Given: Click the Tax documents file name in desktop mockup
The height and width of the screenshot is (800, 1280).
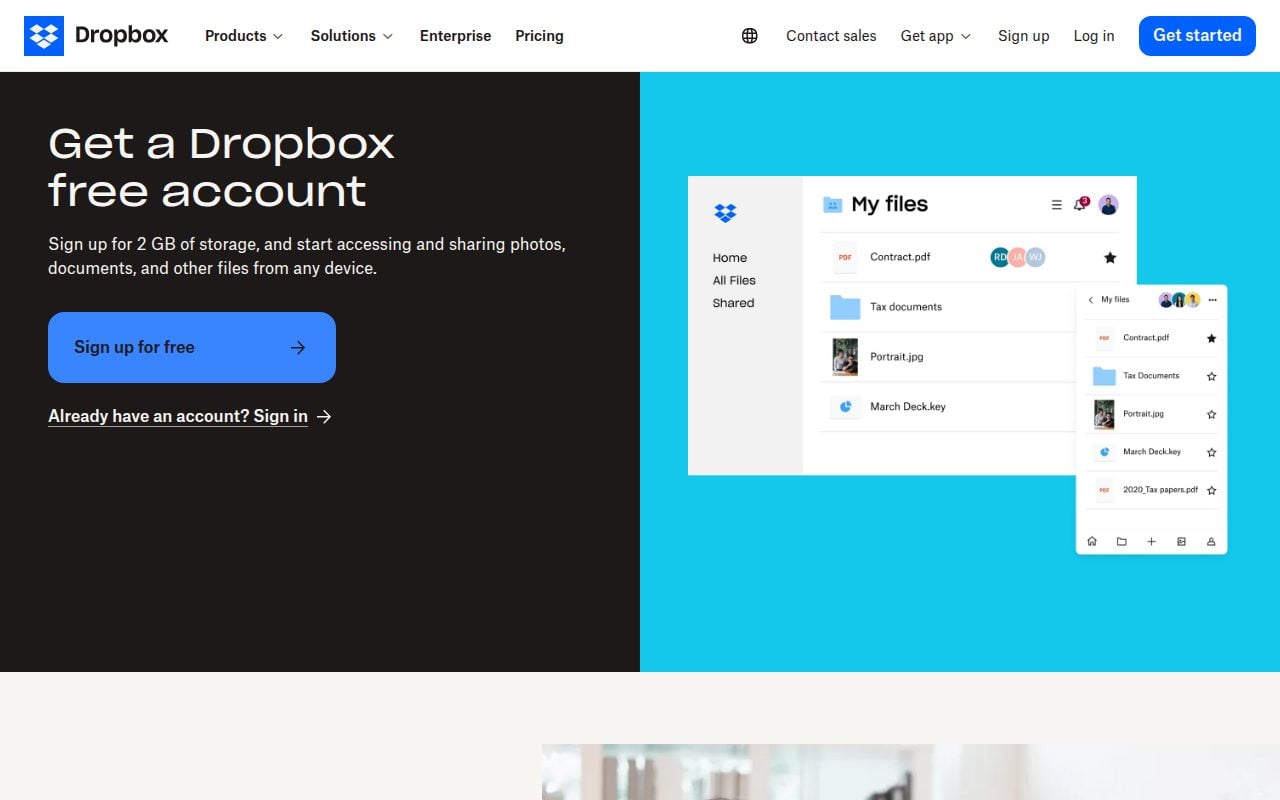Looking at the screenshot, I should click(x=906, y=307).
